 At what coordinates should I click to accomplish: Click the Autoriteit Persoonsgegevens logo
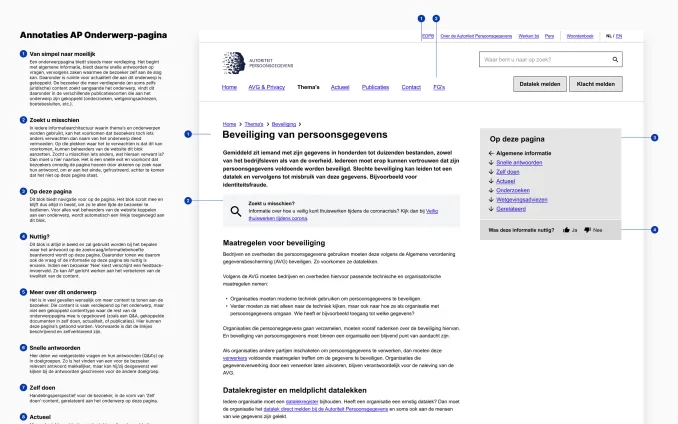258,63
